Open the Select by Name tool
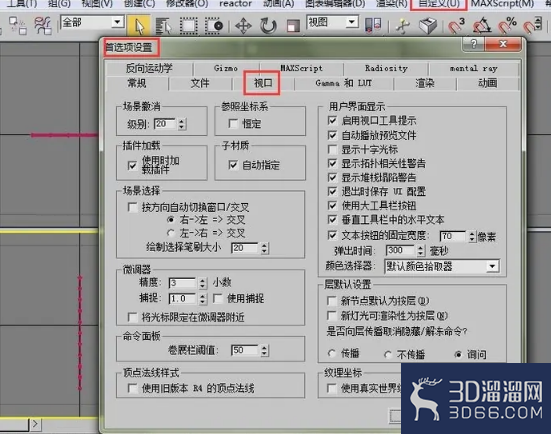Image resolution: width=551 pixels, height=434 pixels. pyautogui.click(x=163, y=26)
